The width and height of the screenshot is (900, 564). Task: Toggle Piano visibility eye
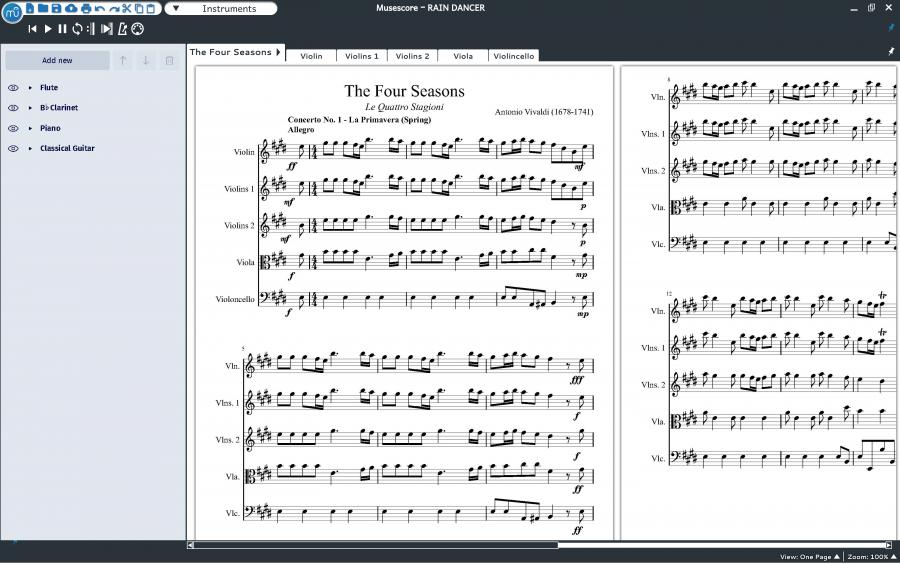[x=13, y=129]
